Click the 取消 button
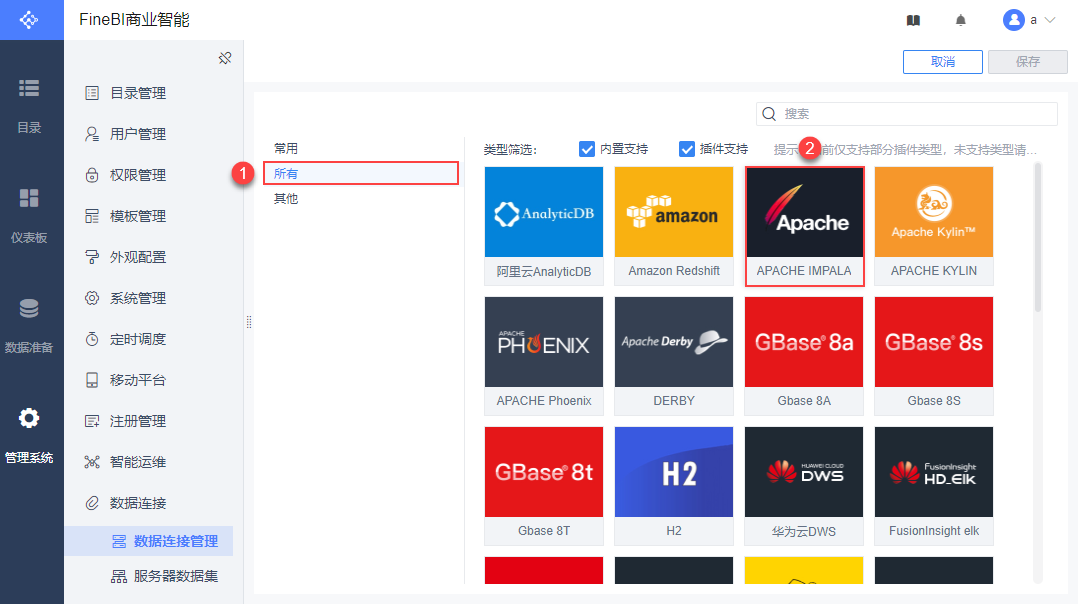The image size is (1078, 604). pyautogui.click(x=943, y=61)
